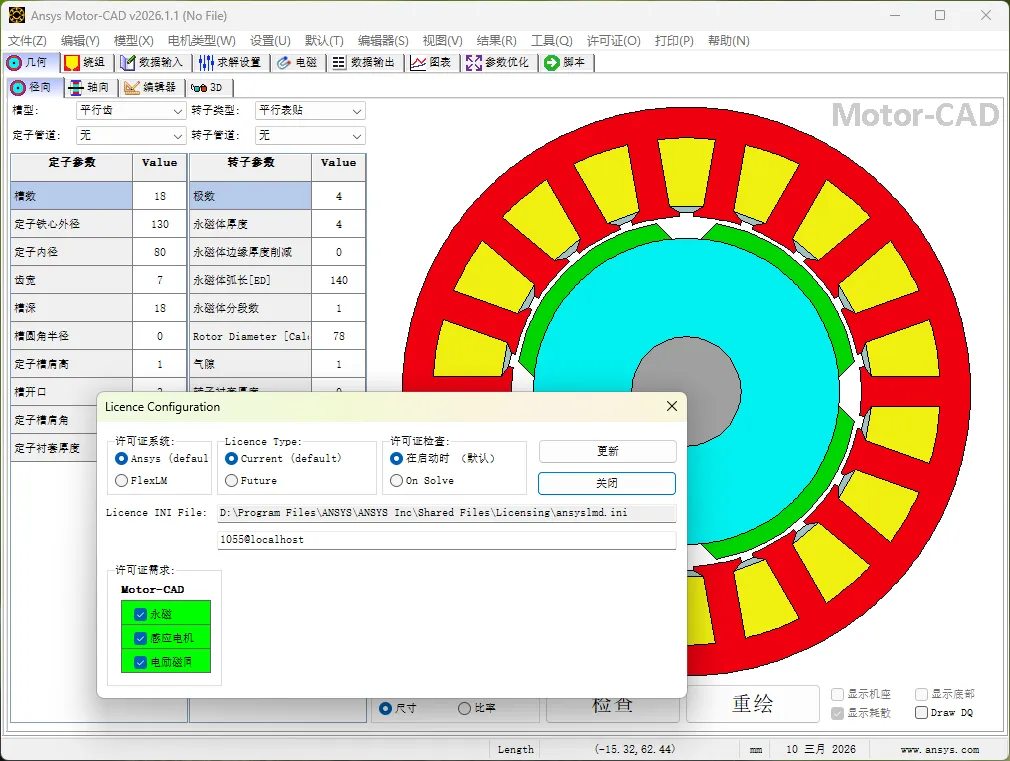This screenshot has width=1010, height=761.
Task: Open the 电机类型(W) menu
Action: [202, 41]
